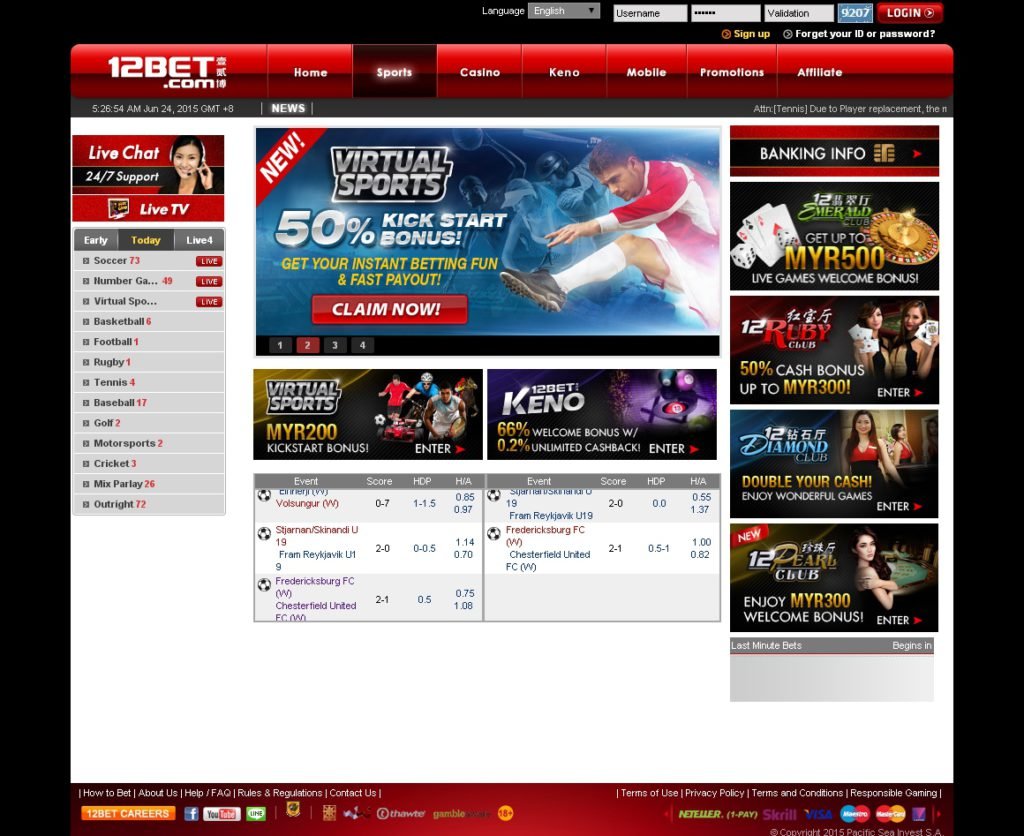This screenshot has height=836, width=1024.
Task: Expand the Basketball sport category
Action: coord(149,321)
